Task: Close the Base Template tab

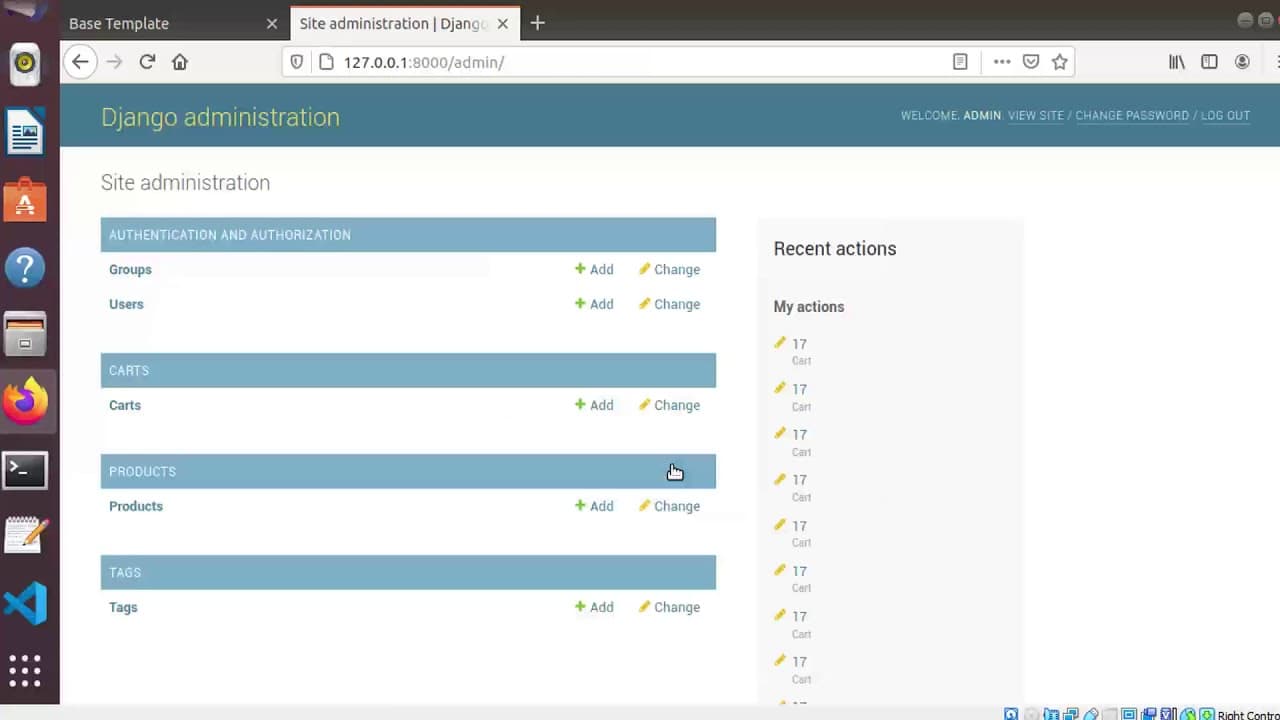Action: [272, 23]
